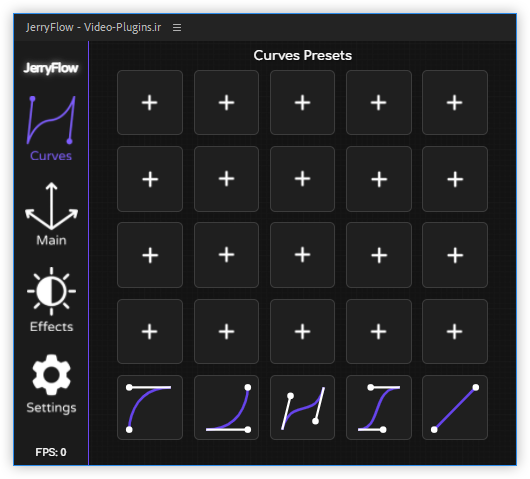This screenshot has height=479, width=530.
Task: Add preset in second row, middle slot
Action: (303, 179)
